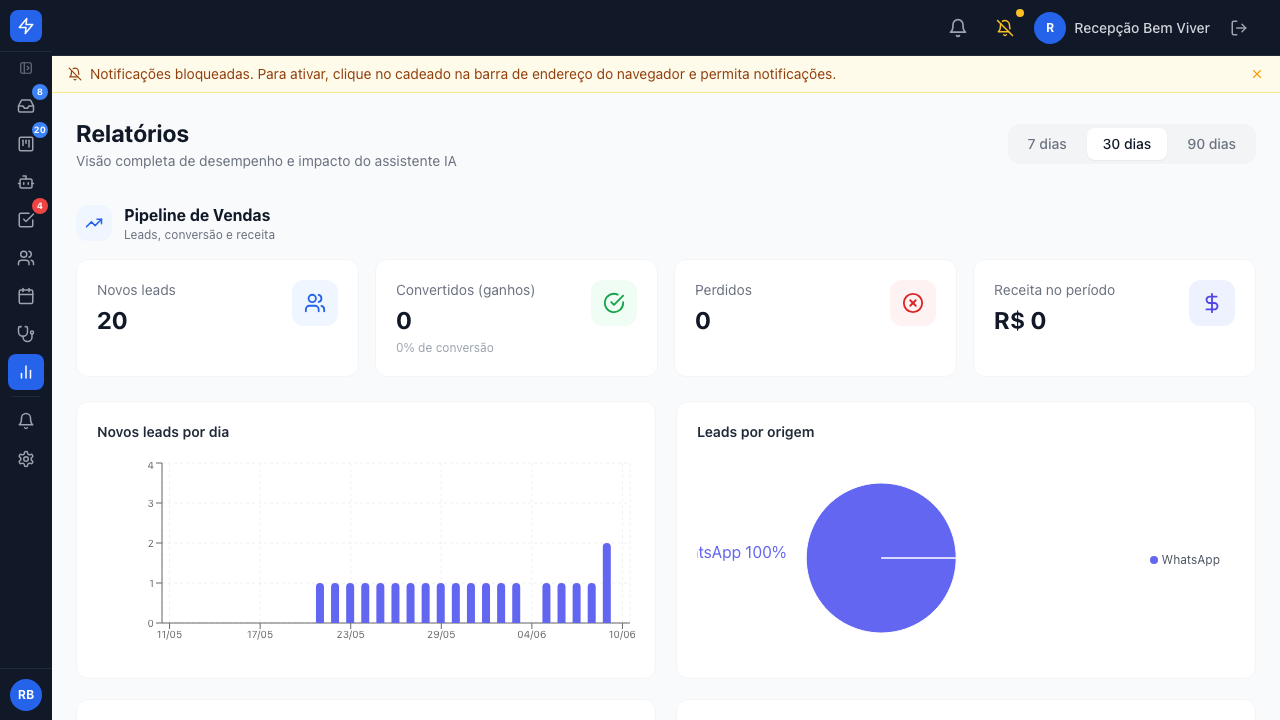Viewport: 1280px width, 720px height.
Task: Open the RB avatar at sidebar bottom
Action: coord(26,695)
